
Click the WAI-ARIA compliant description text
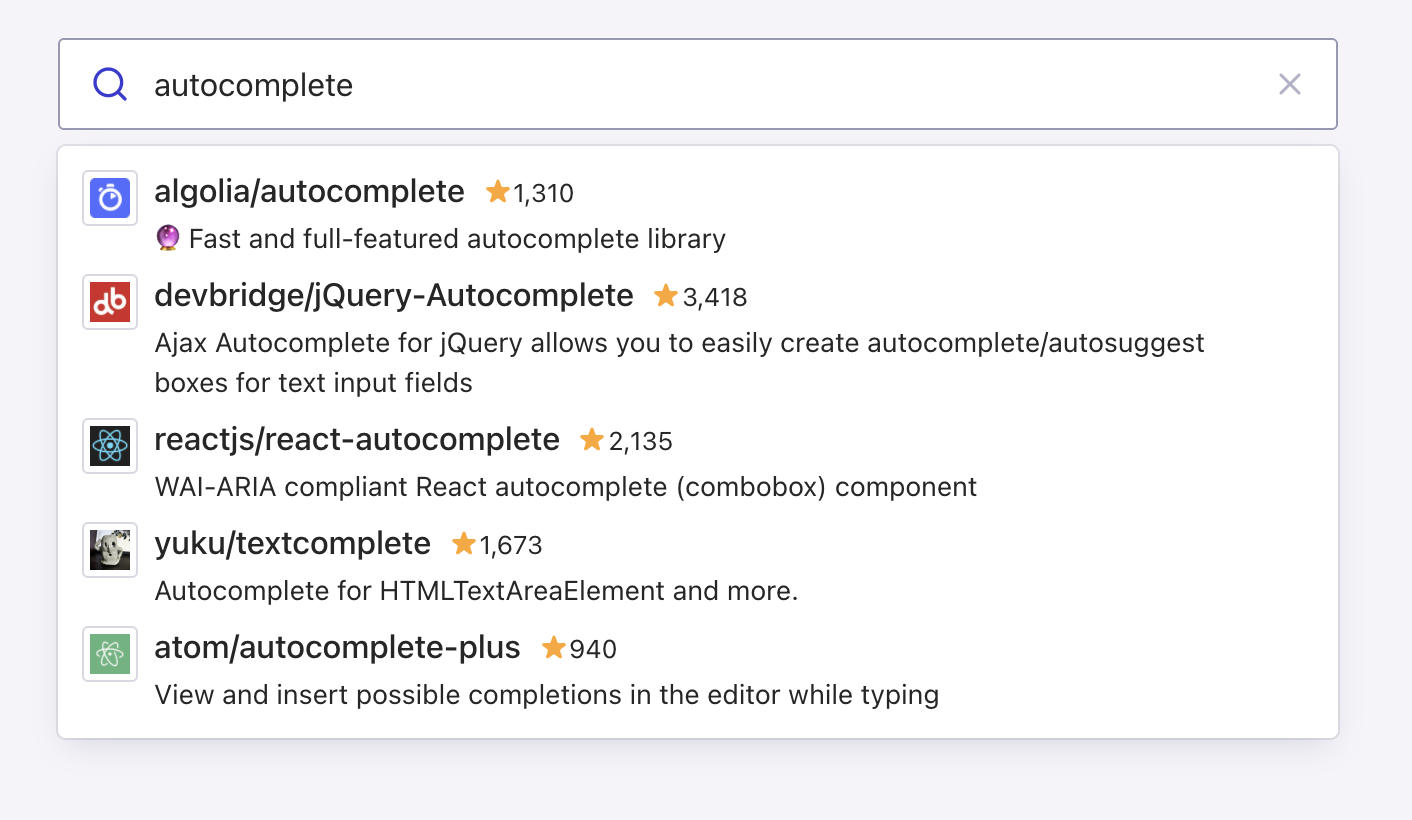click(x=565, y=487)
